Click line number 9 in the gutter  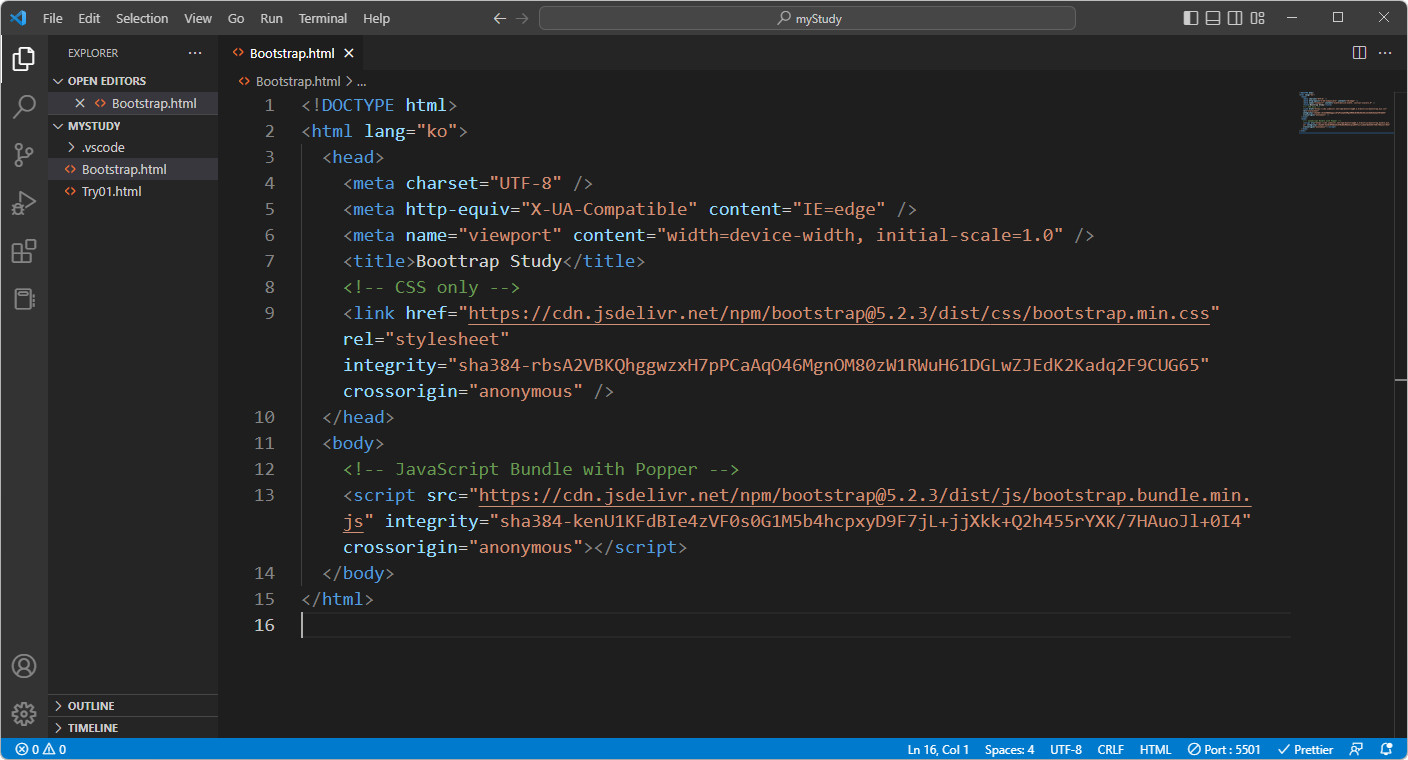coord(269,313)
